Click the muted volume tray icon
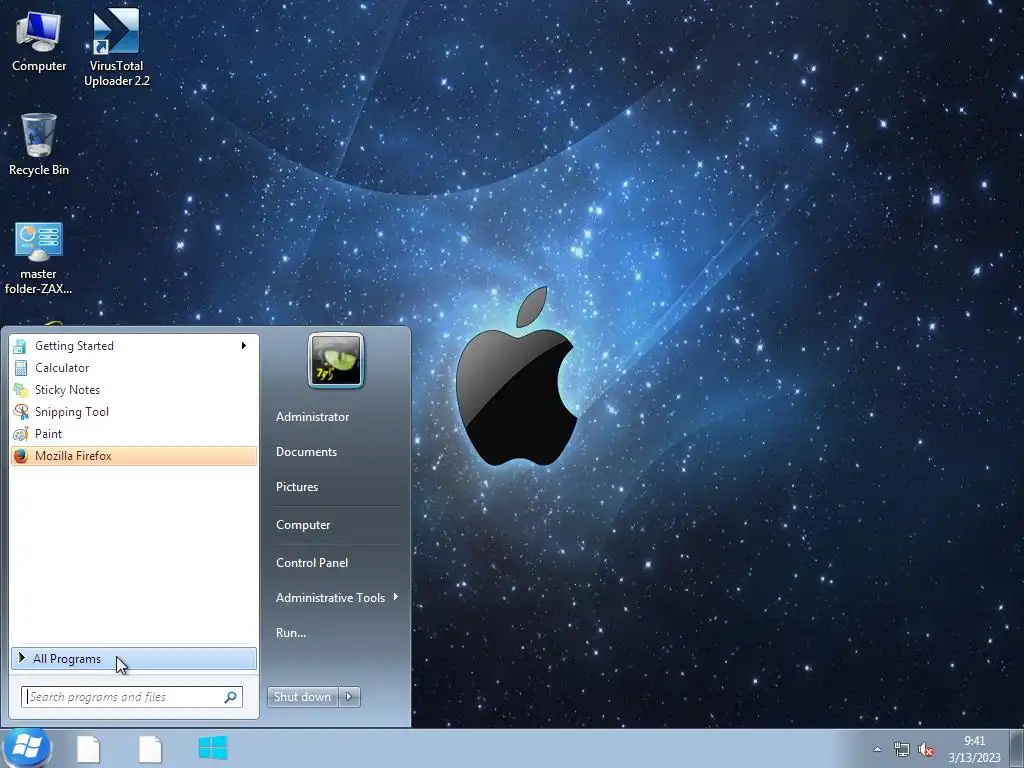The image size is (1024, 768). (x=925, y=750)
